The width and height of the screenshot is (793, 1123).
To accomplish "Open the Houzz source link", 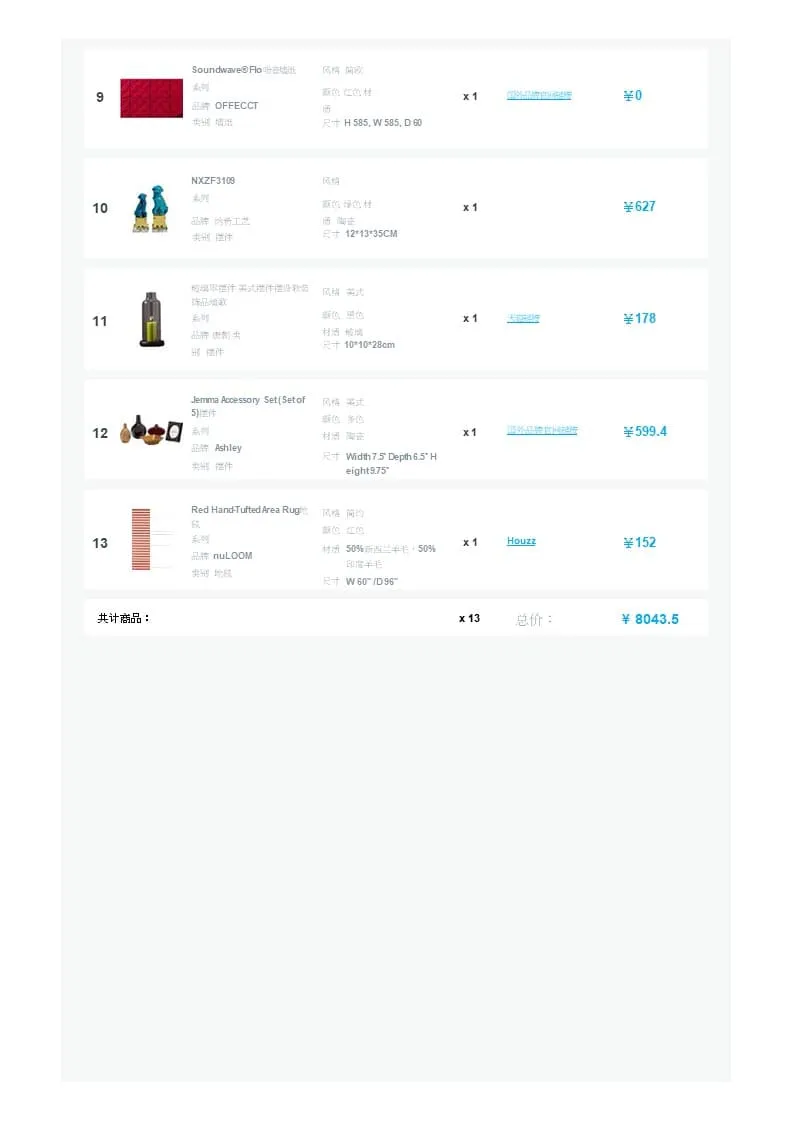I will tap(521, 541).
